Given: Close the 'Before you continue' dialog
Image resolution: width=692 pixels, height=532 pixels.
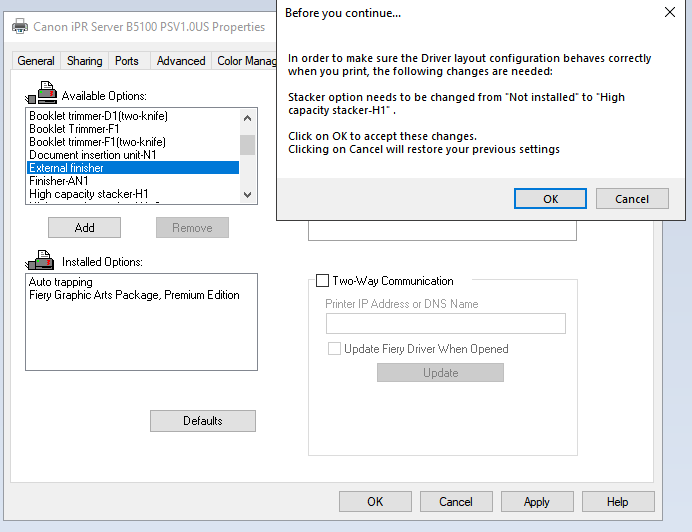Looking at the screenshot, I should [669, 13].
